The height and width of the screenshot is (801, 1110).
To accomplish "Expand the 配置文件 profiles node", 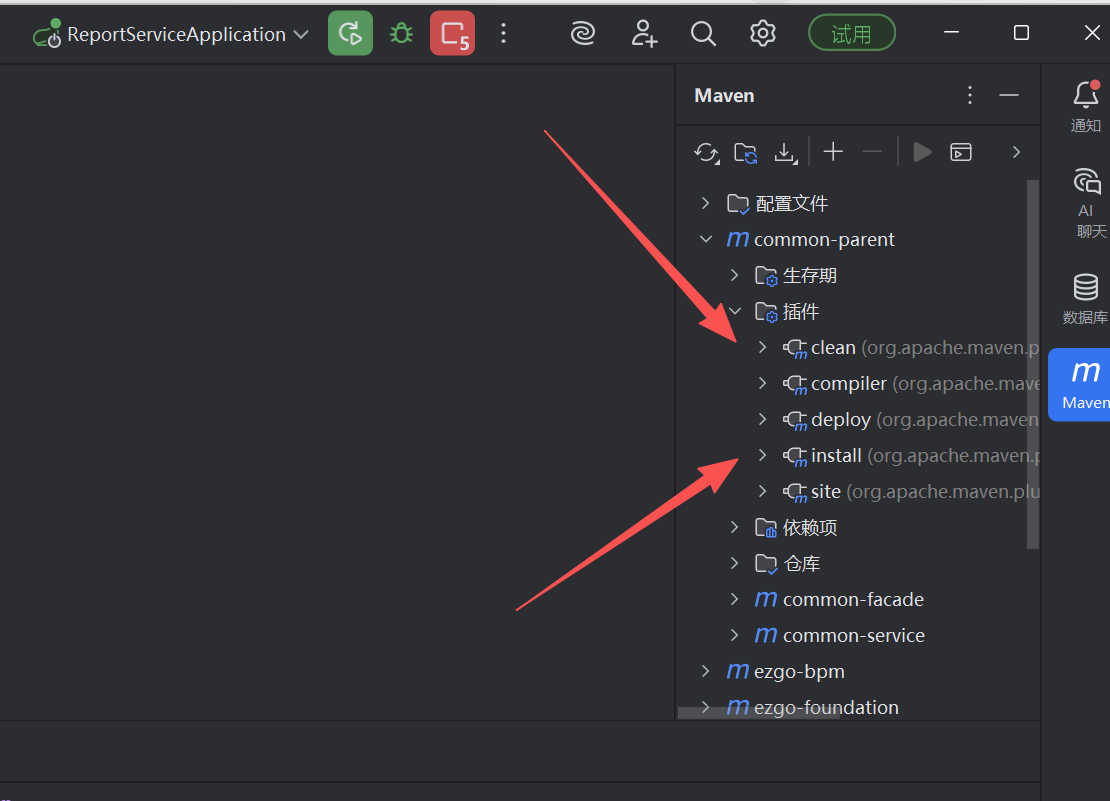I will coord(705,203).
